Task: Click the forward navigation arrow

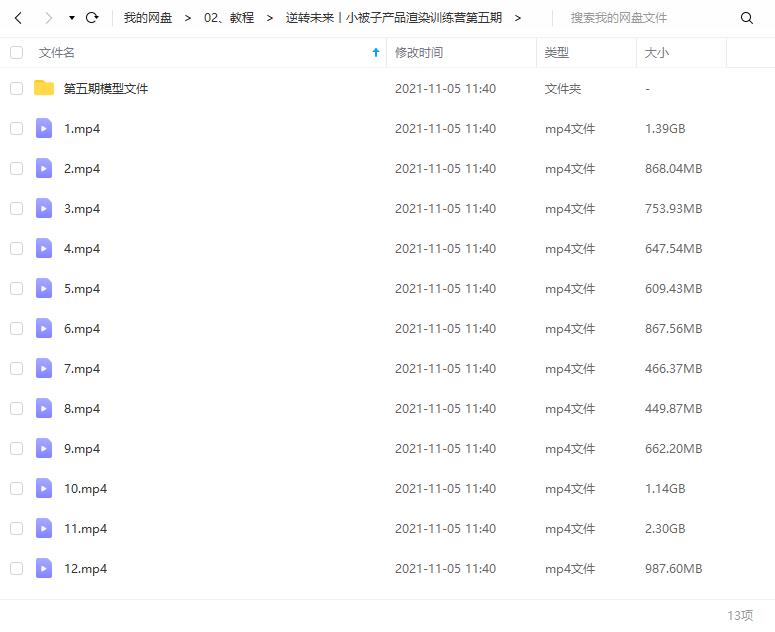Action: click(x=48, y=18)
